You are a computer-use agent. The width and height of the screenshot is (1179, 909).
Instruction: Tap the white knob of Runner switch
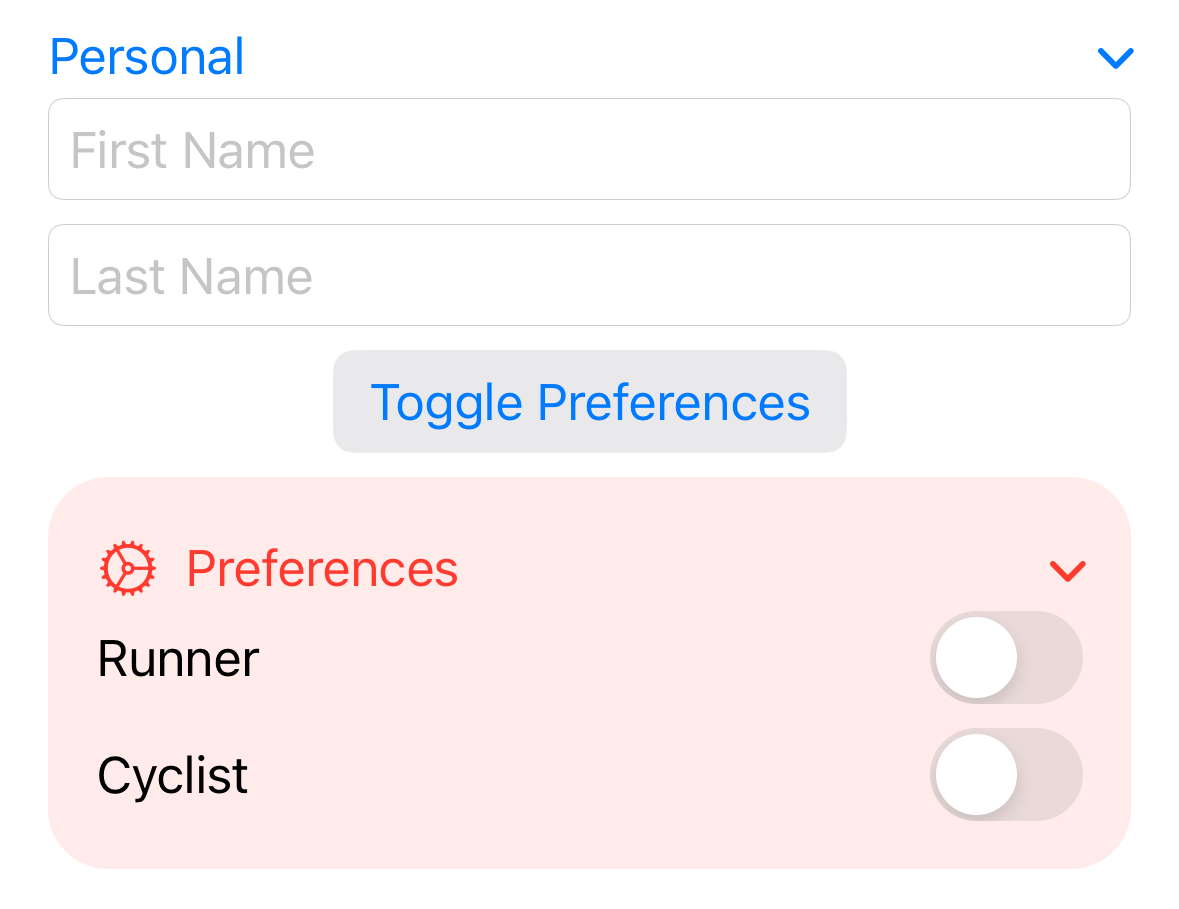click(x=977, y=658)
